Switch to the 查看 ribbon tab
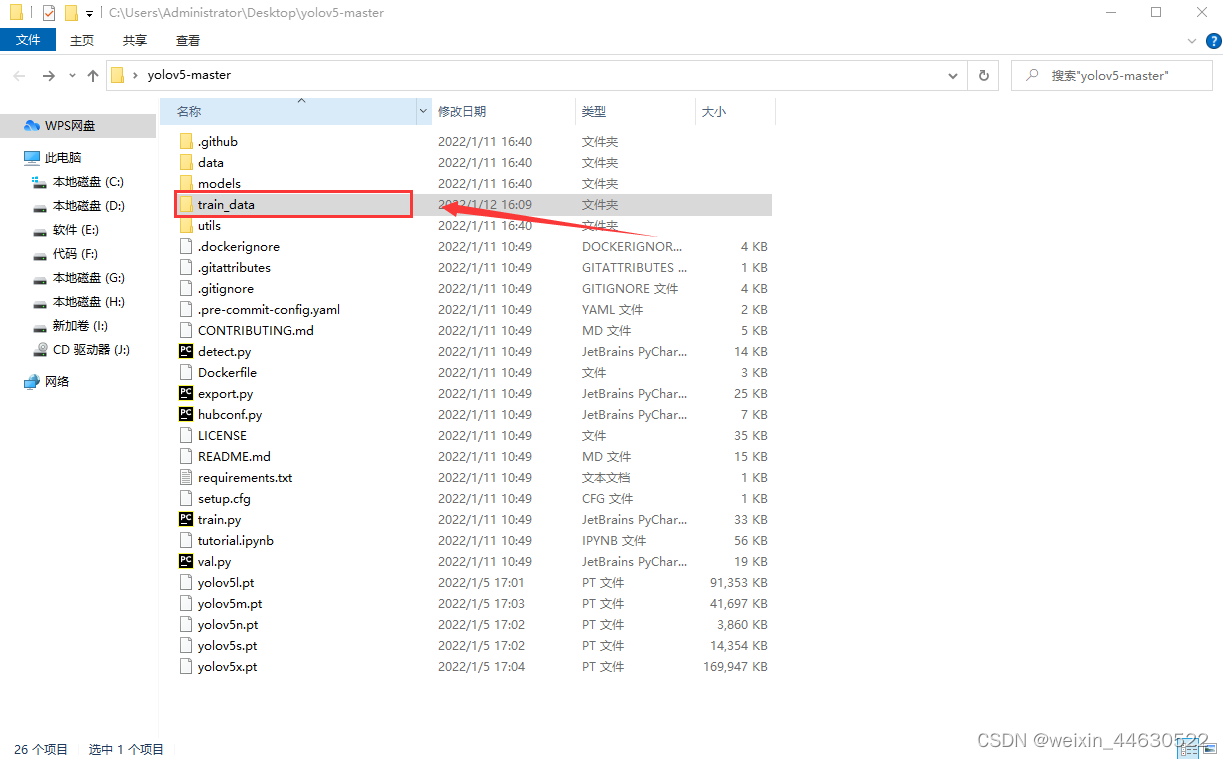Viewport: 1223px width, 759px height. click(188, 40)
